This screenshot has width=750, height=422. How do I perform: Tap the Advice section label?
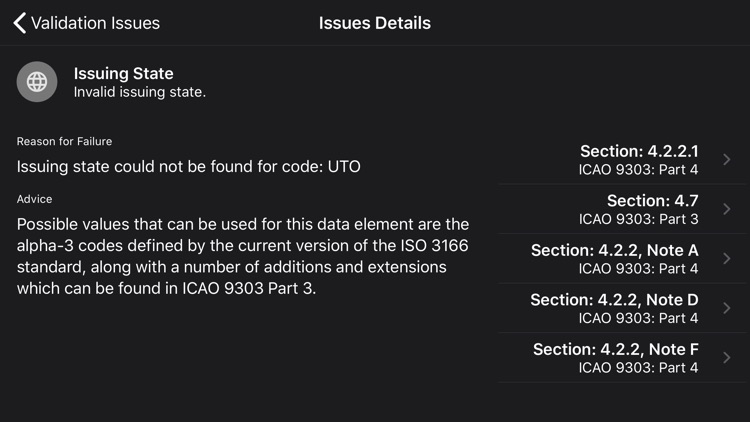pyautogui.click(x=34, y=199)
